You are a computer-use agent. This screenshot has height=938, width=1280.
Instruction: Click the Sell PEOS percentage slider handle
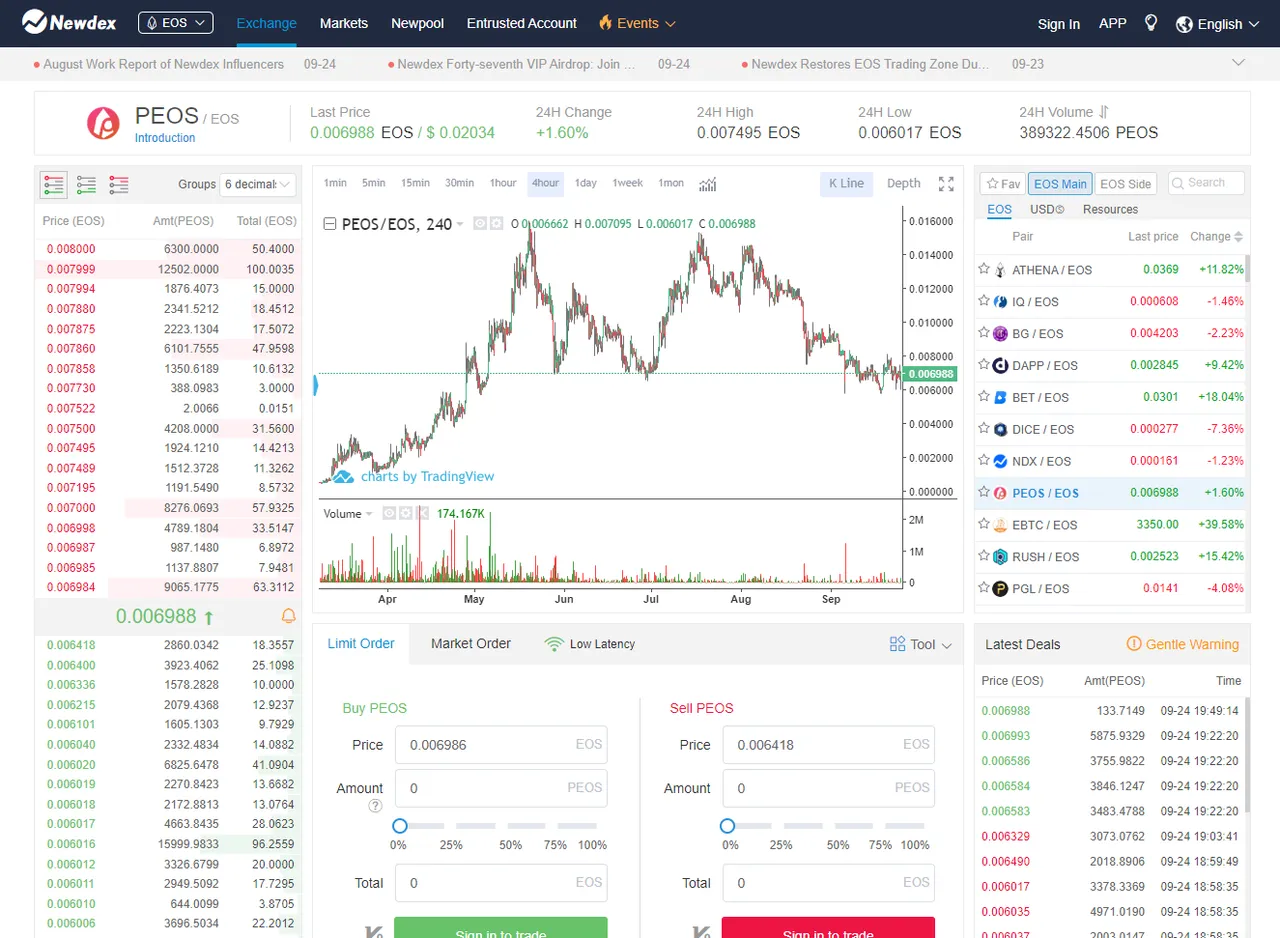click(x=727, y=826)
